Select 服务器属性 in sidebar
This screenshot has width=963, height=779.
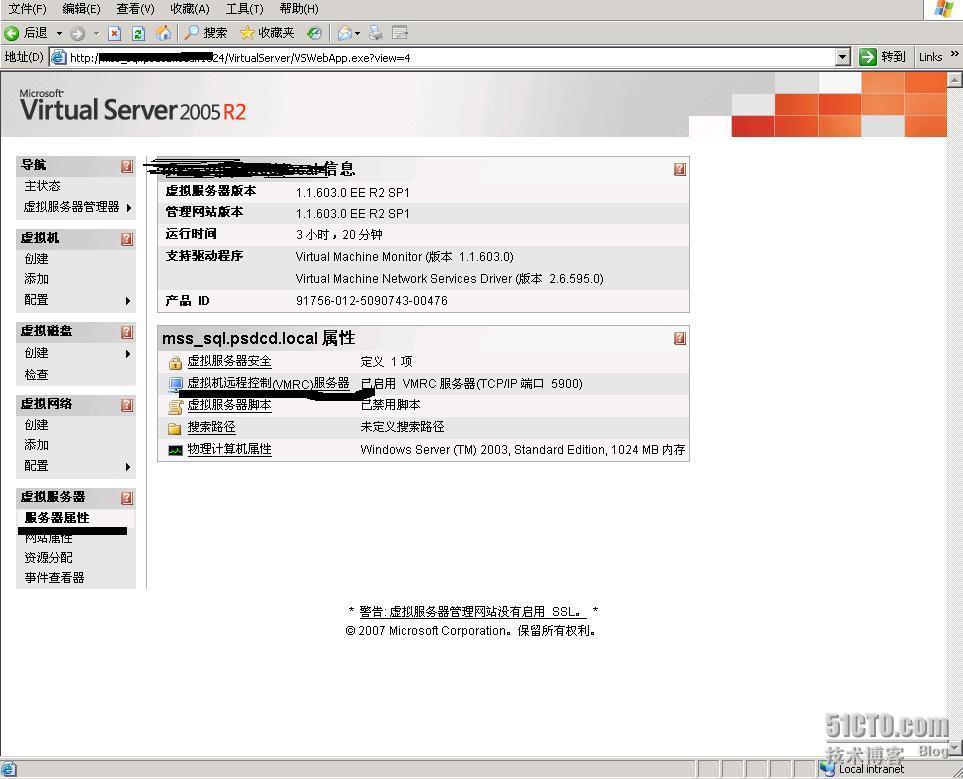57,518
